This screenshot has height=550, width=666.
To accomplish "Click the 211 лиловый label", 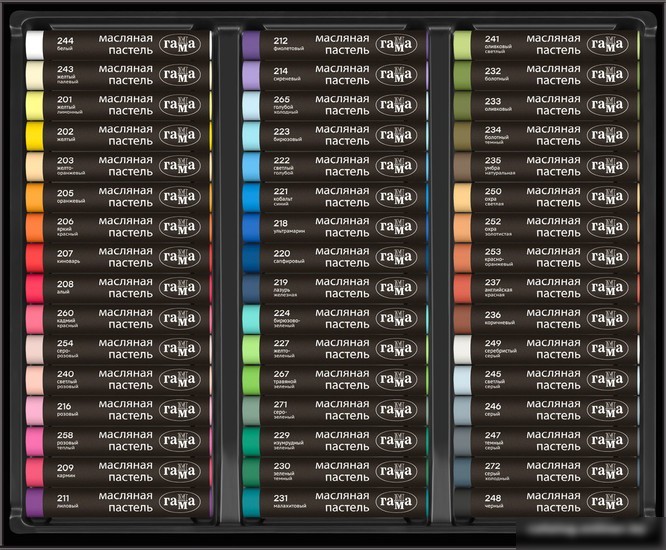I will (68, 501).
